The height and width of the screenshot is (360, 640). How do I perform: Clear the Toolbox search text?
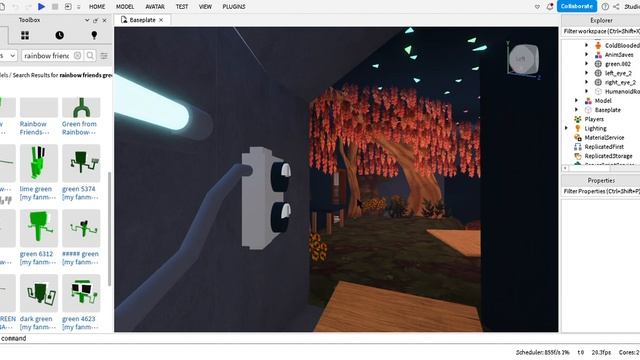[77, 56]
